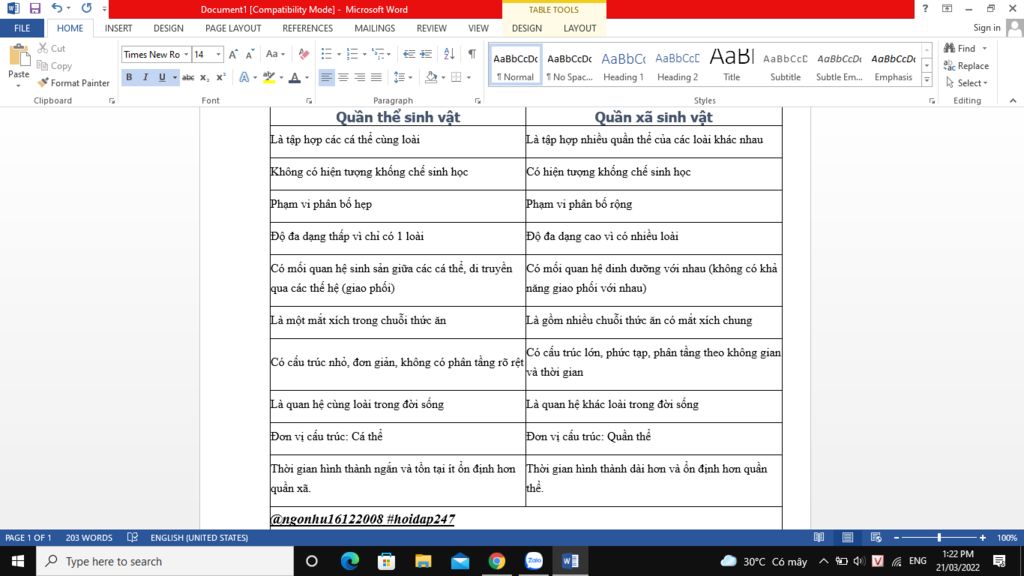Switch to the REVIEW tab
This screenshot has height=576, width=1024.
pyautogui.click(x=432, y=28)
